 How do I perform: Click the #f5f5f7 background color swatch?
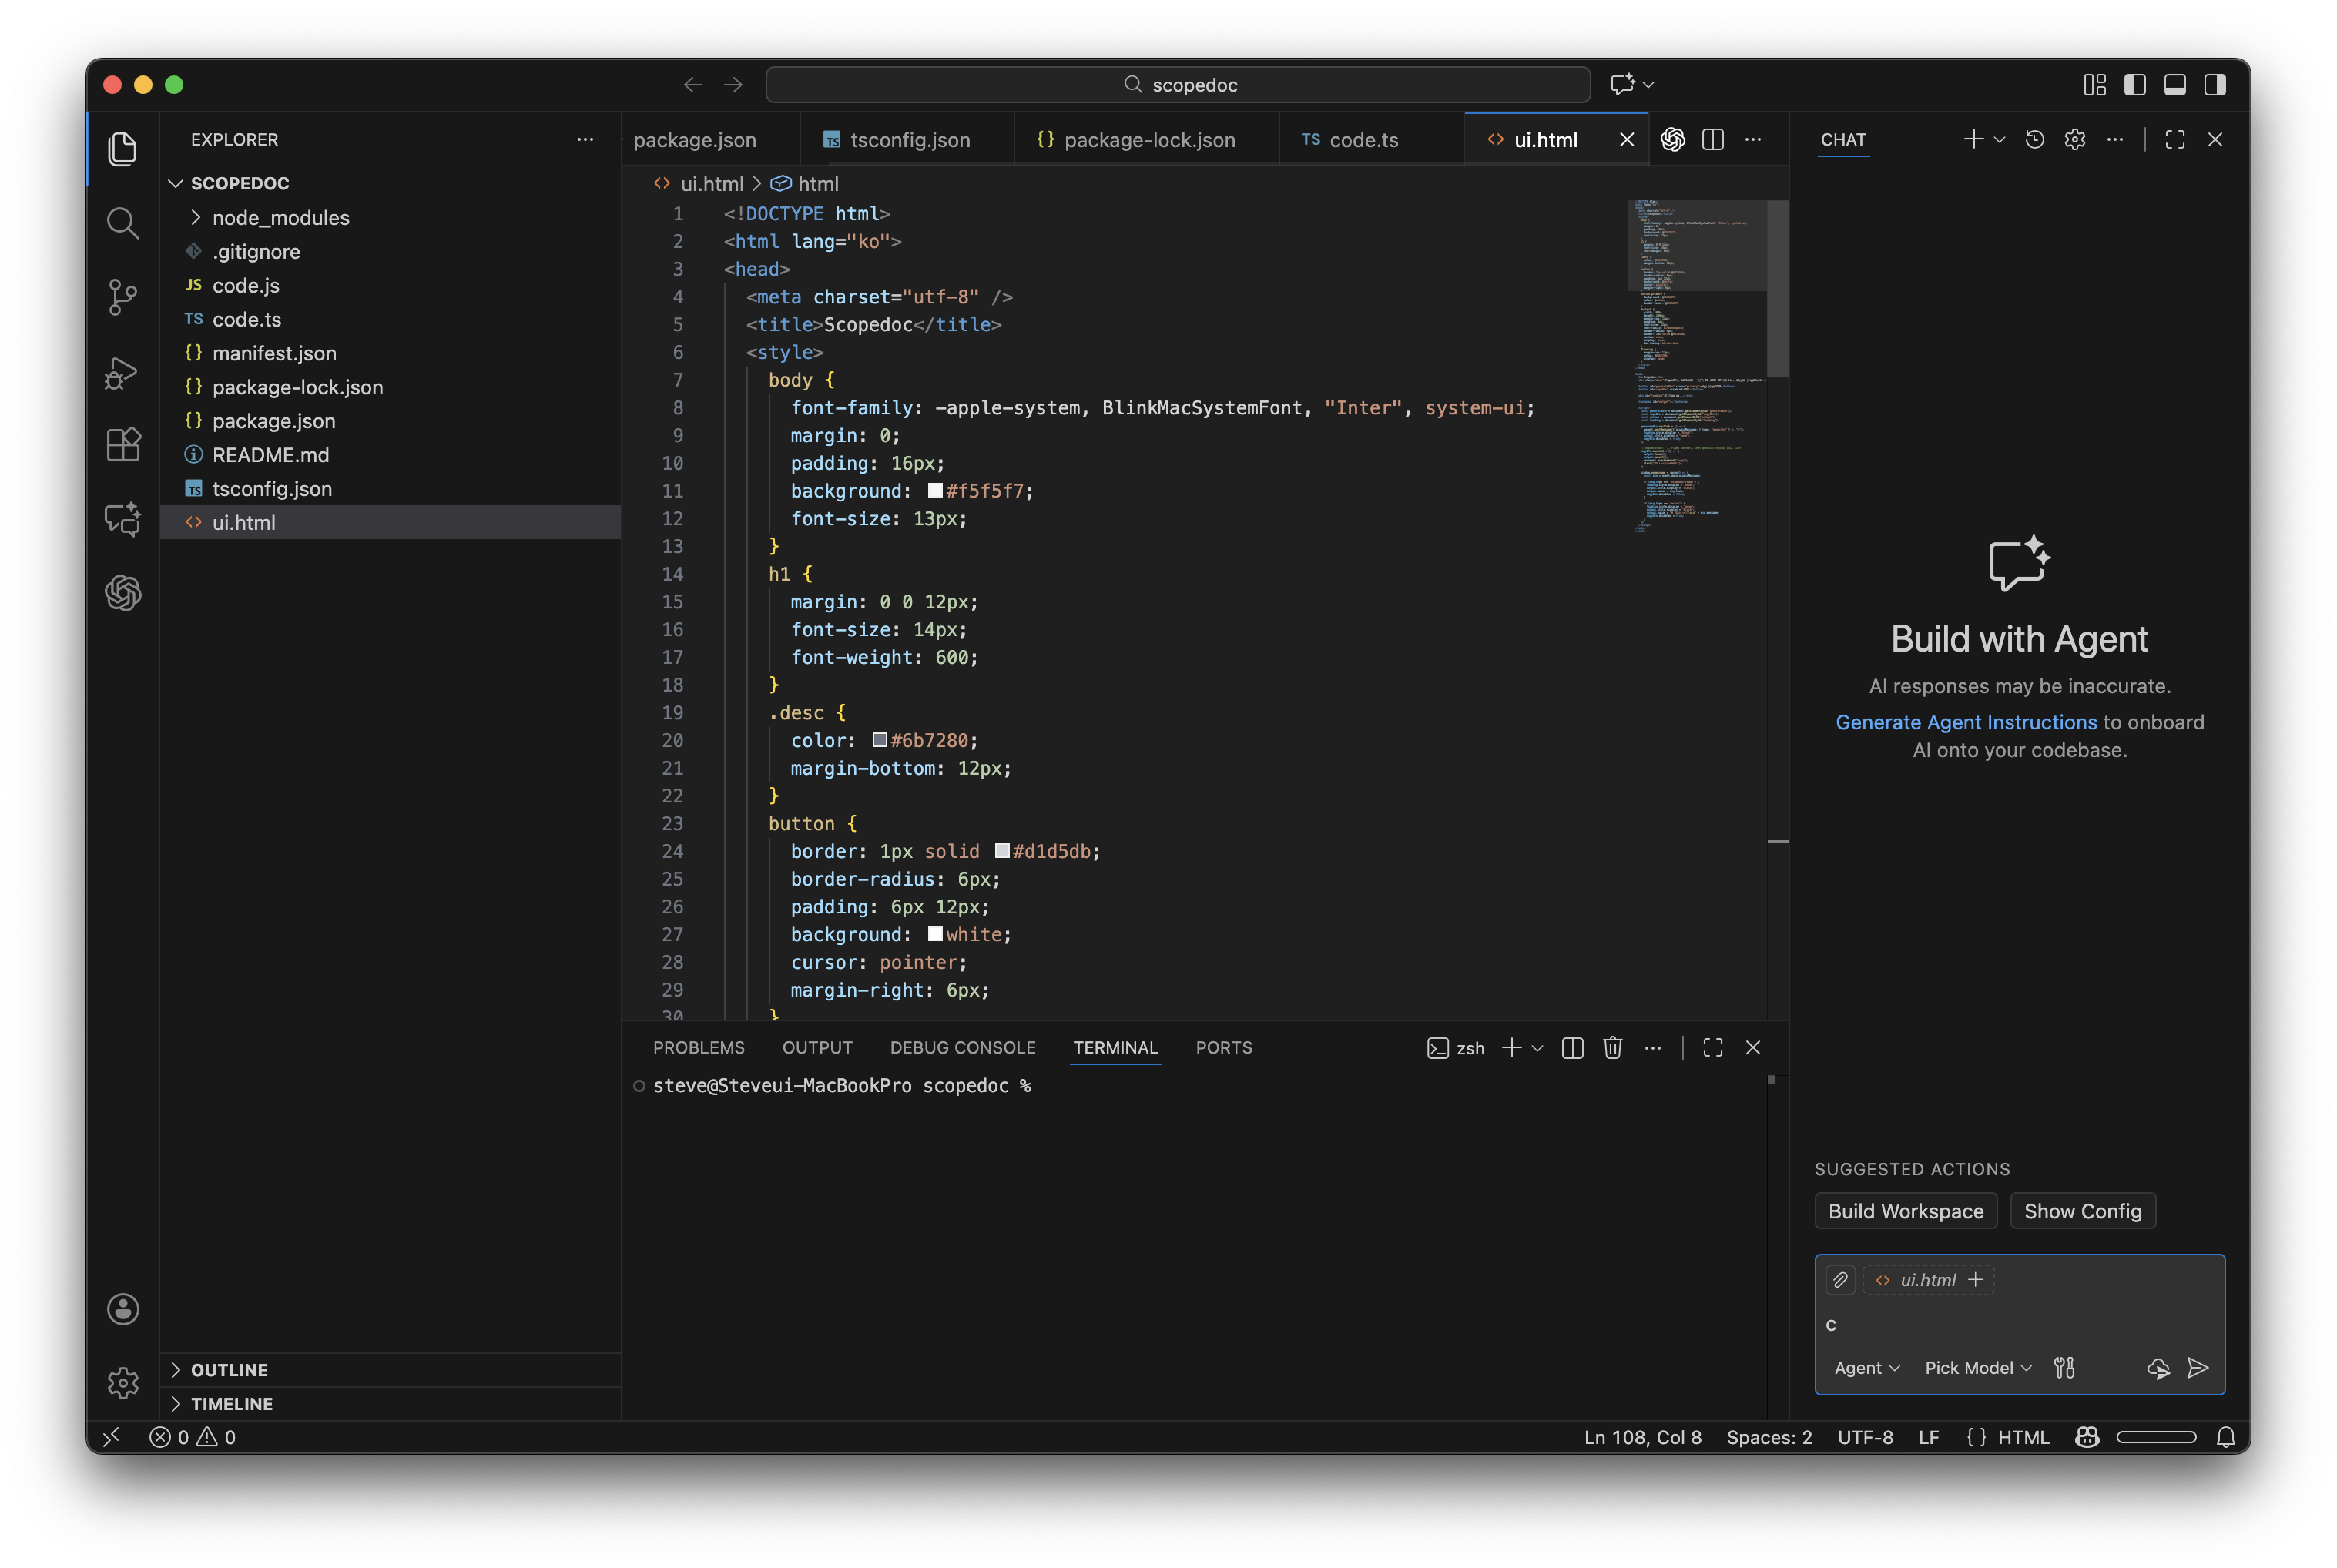(935, 491)
